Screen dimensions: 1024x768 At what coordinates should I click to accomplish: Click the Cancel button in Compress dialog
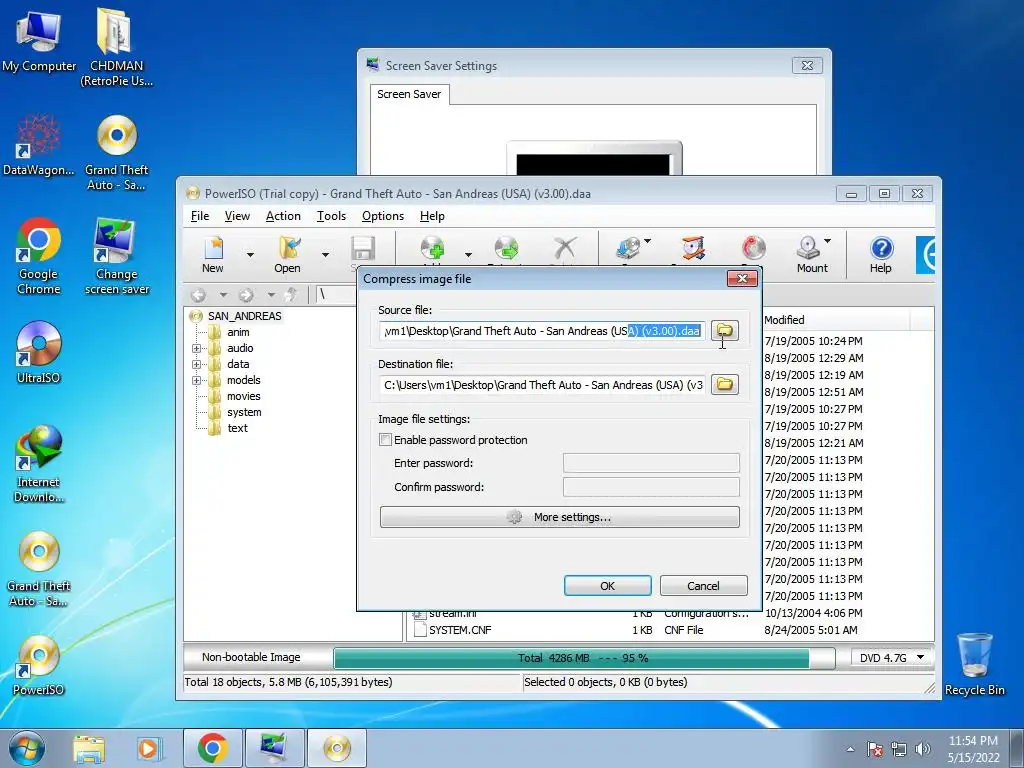[703, 586]
